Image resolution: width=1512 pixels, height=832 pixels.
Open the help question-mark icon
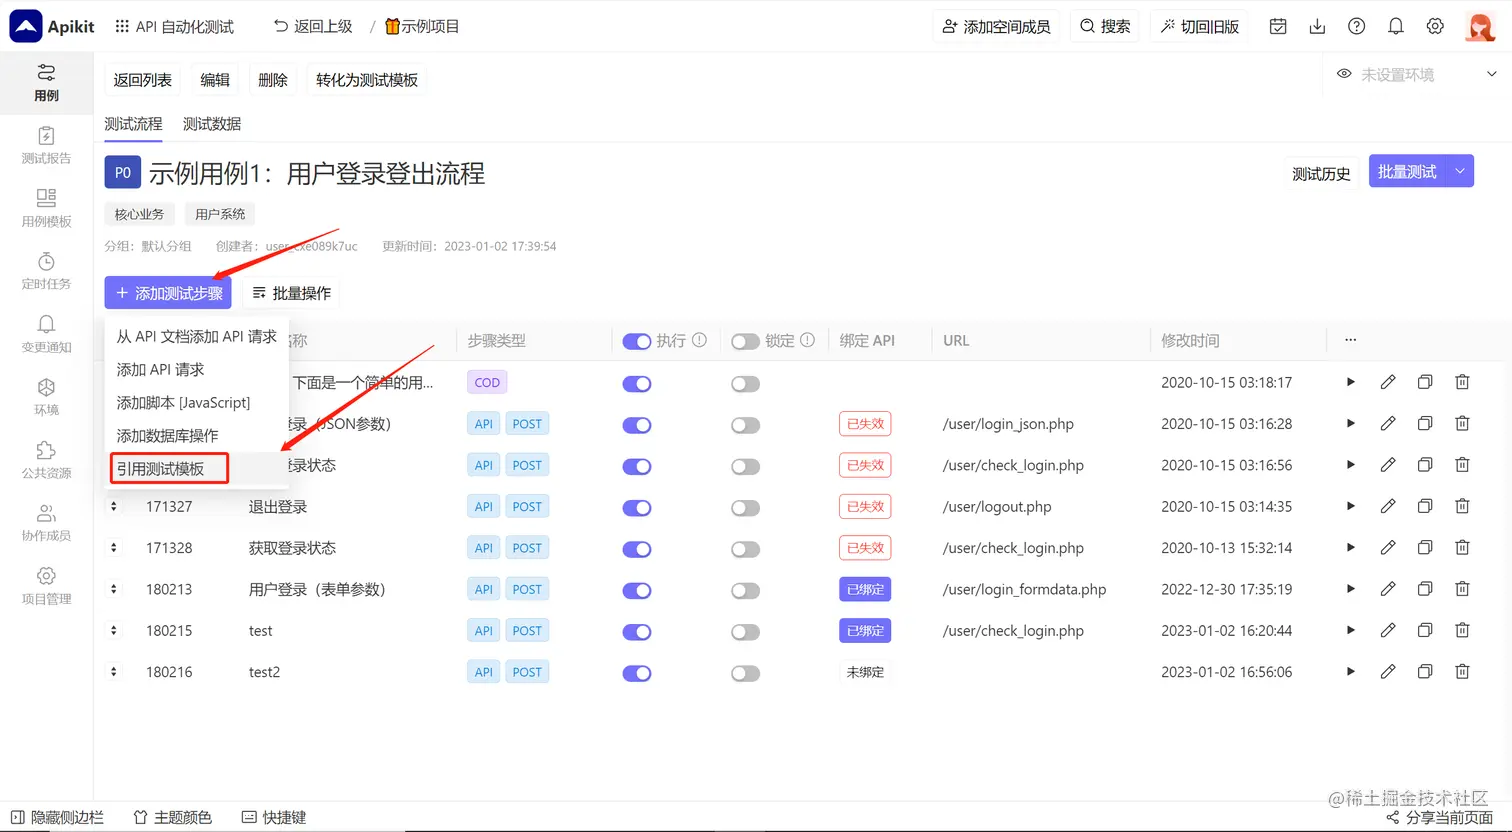coord(1356,26)
